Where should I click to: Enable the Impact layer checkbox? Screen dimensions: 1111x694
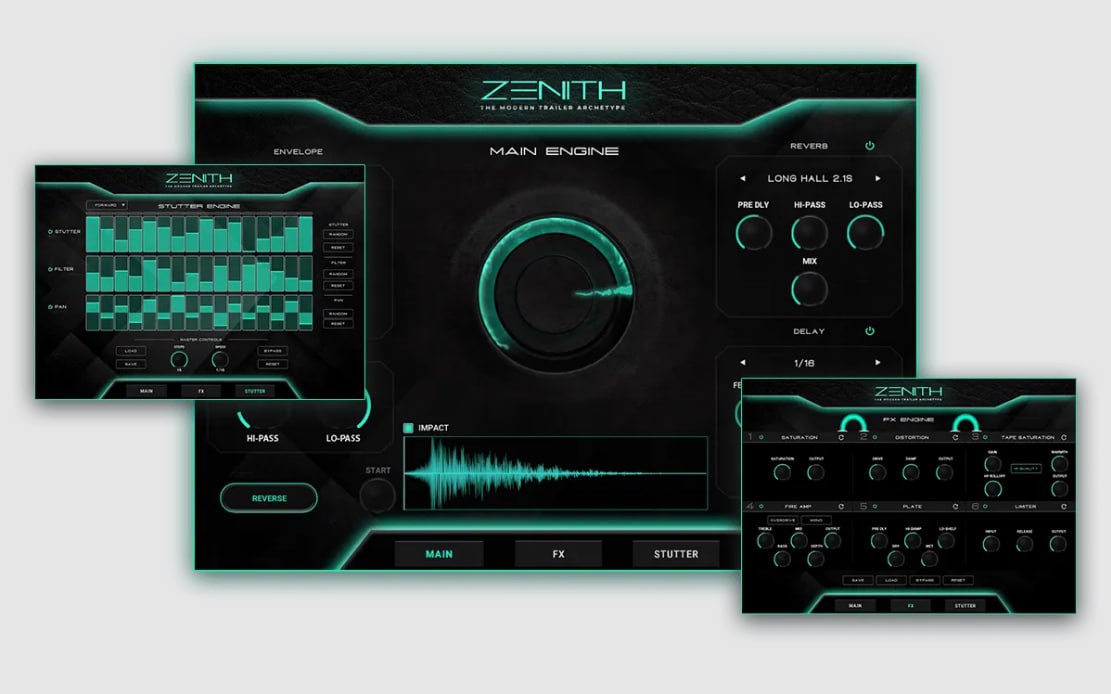coord(409,428)
